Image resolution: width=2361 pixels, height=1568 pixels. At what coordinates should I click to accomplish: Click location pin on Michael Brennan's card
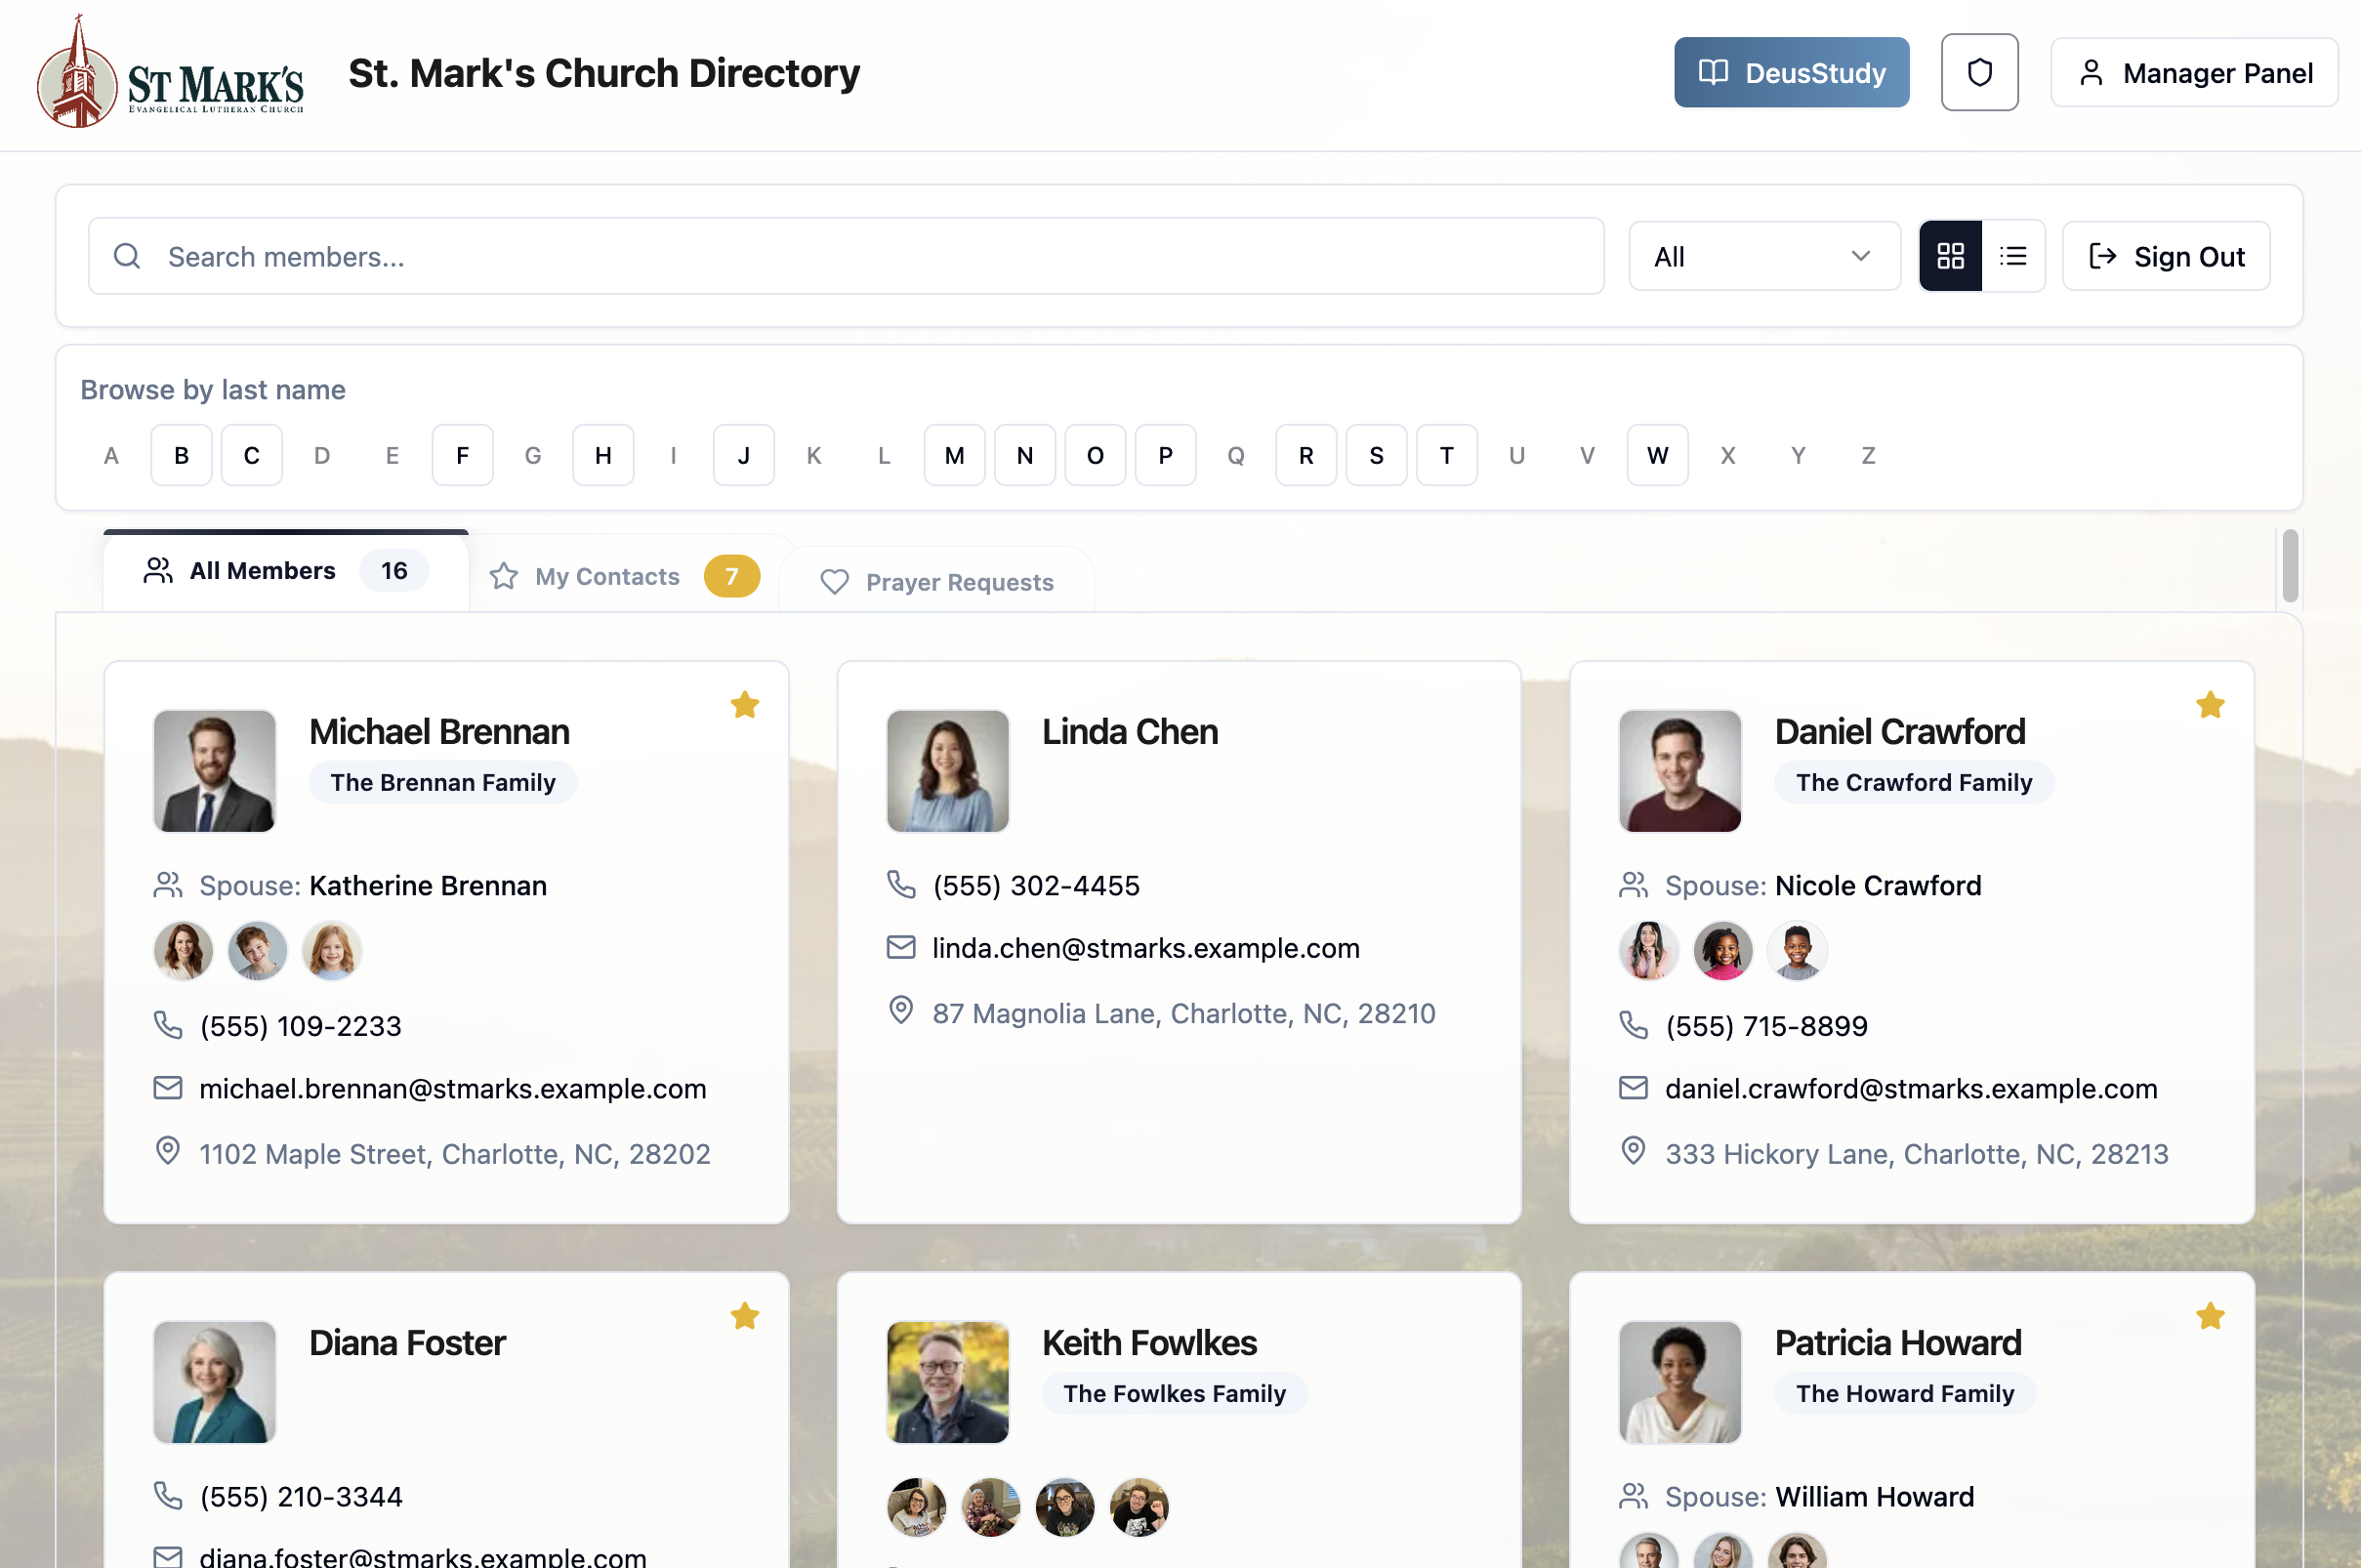(167, 1151)
